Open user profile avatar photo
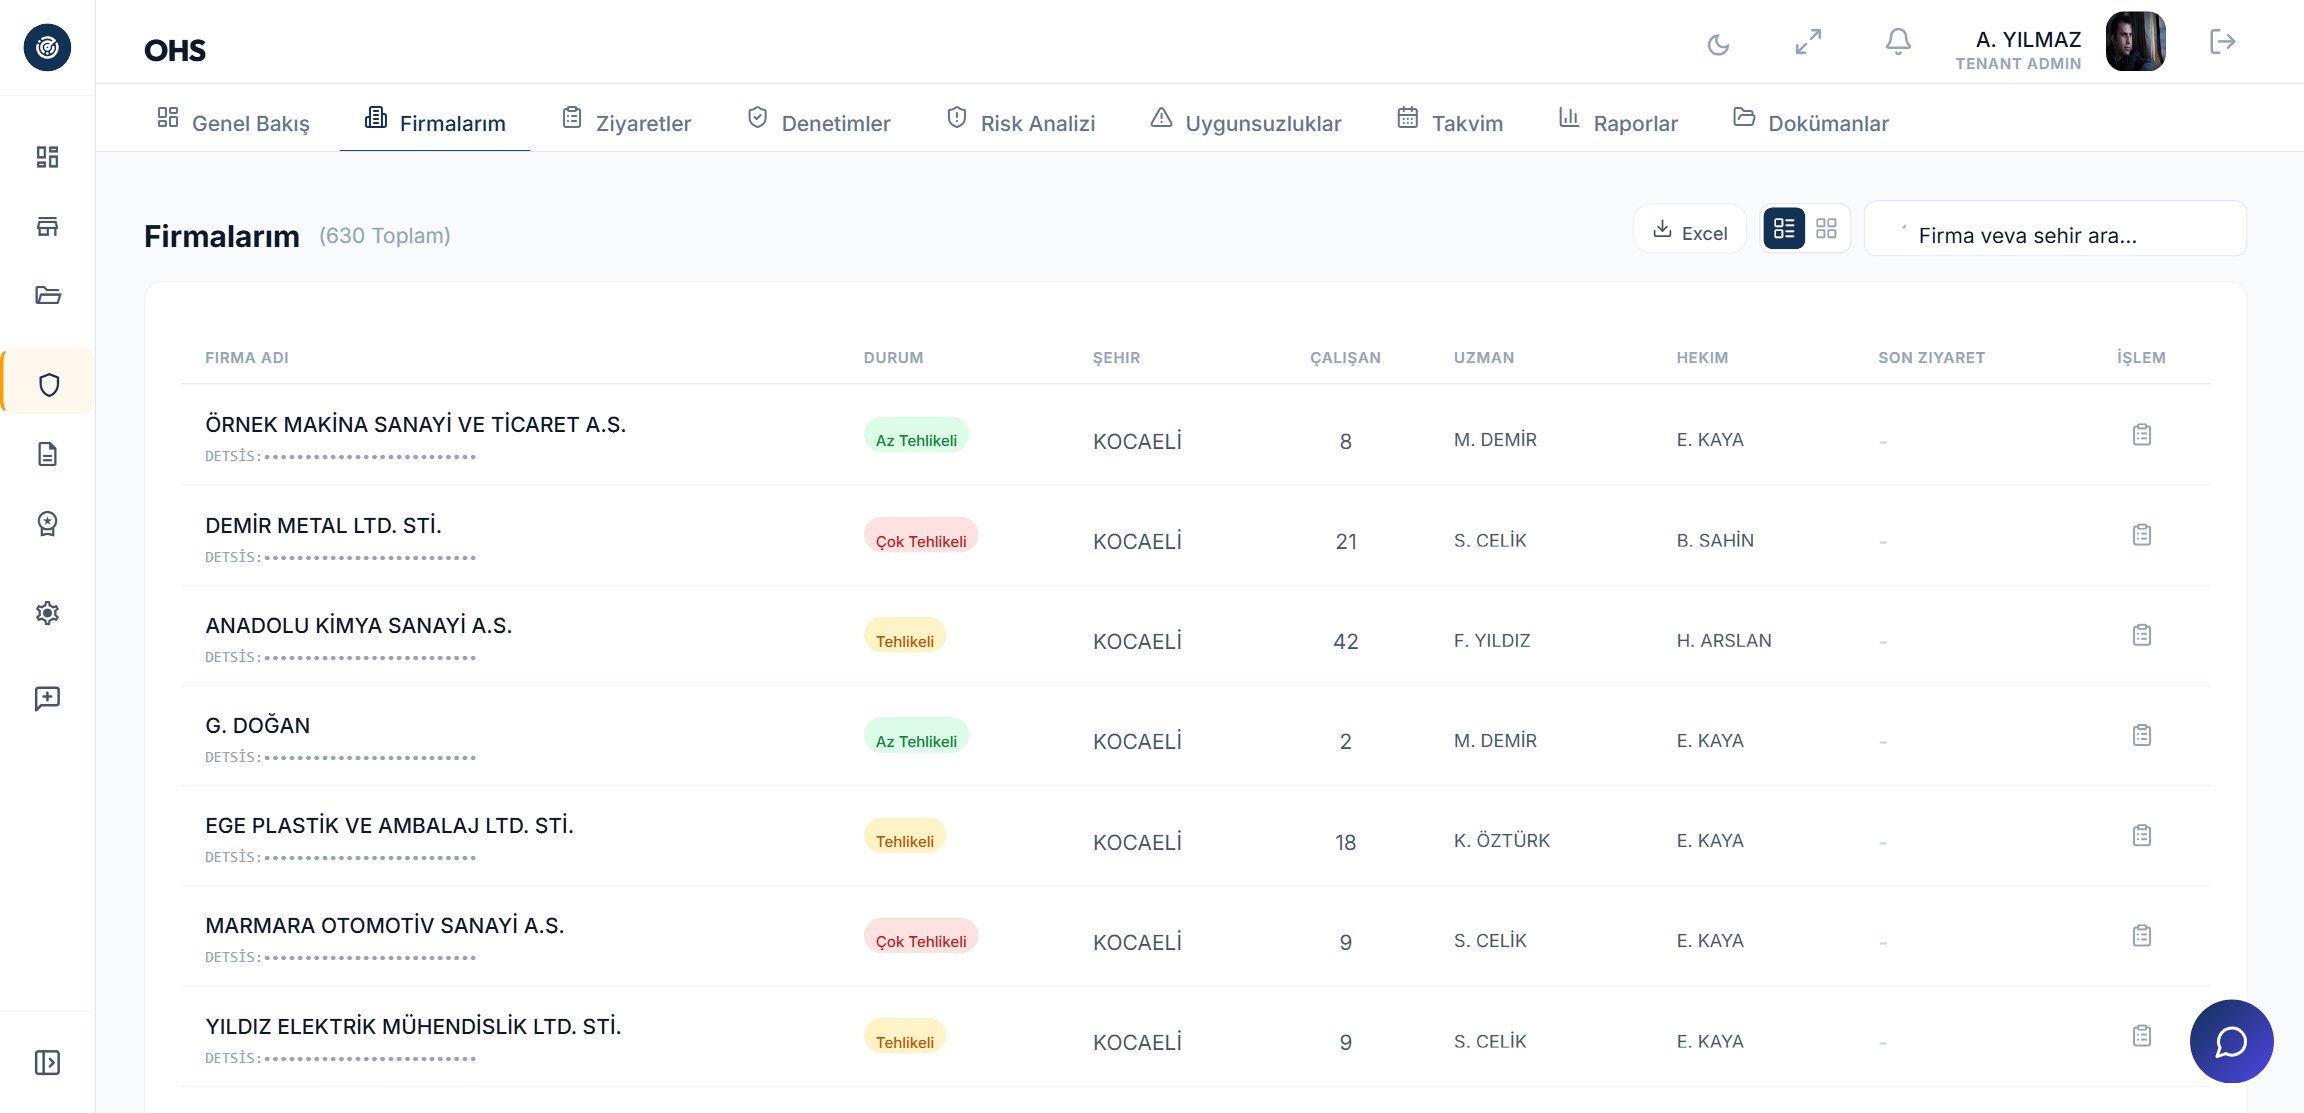2304x1113 pixels. [x=2135, y=42]
